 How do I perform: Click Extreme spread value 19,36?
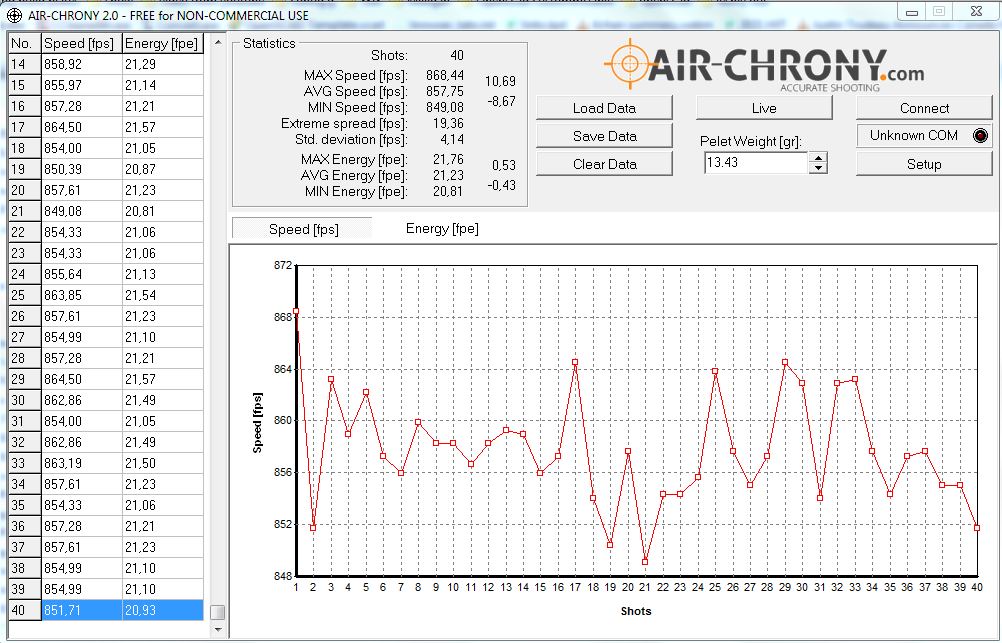coord(448,123)
